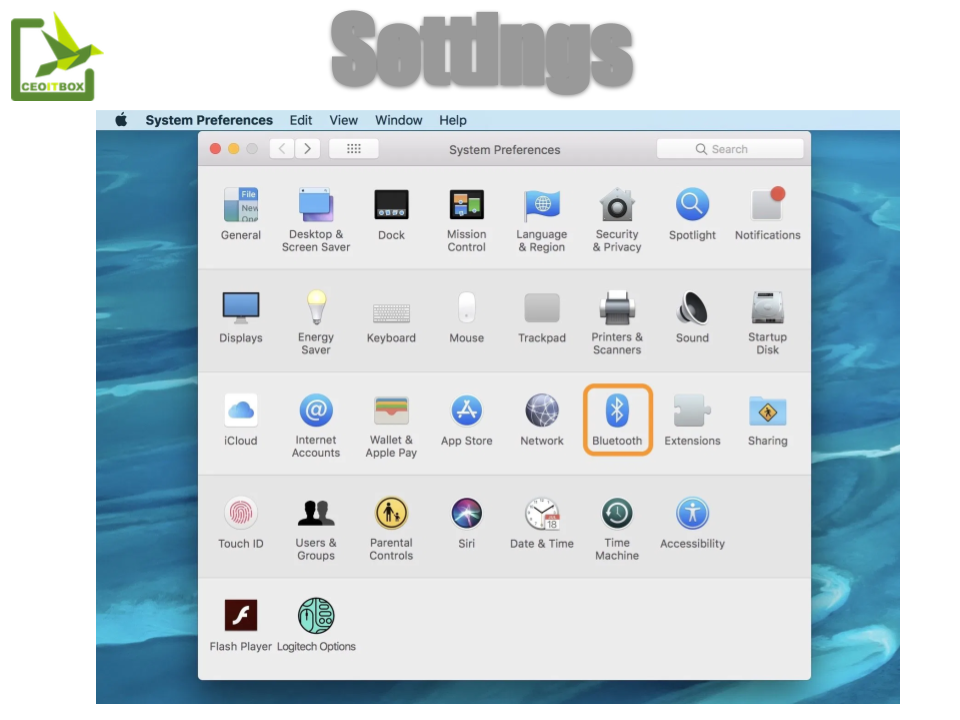Open the Edit menu
Screen dimensions: 960x720
(x=301, y=120)
